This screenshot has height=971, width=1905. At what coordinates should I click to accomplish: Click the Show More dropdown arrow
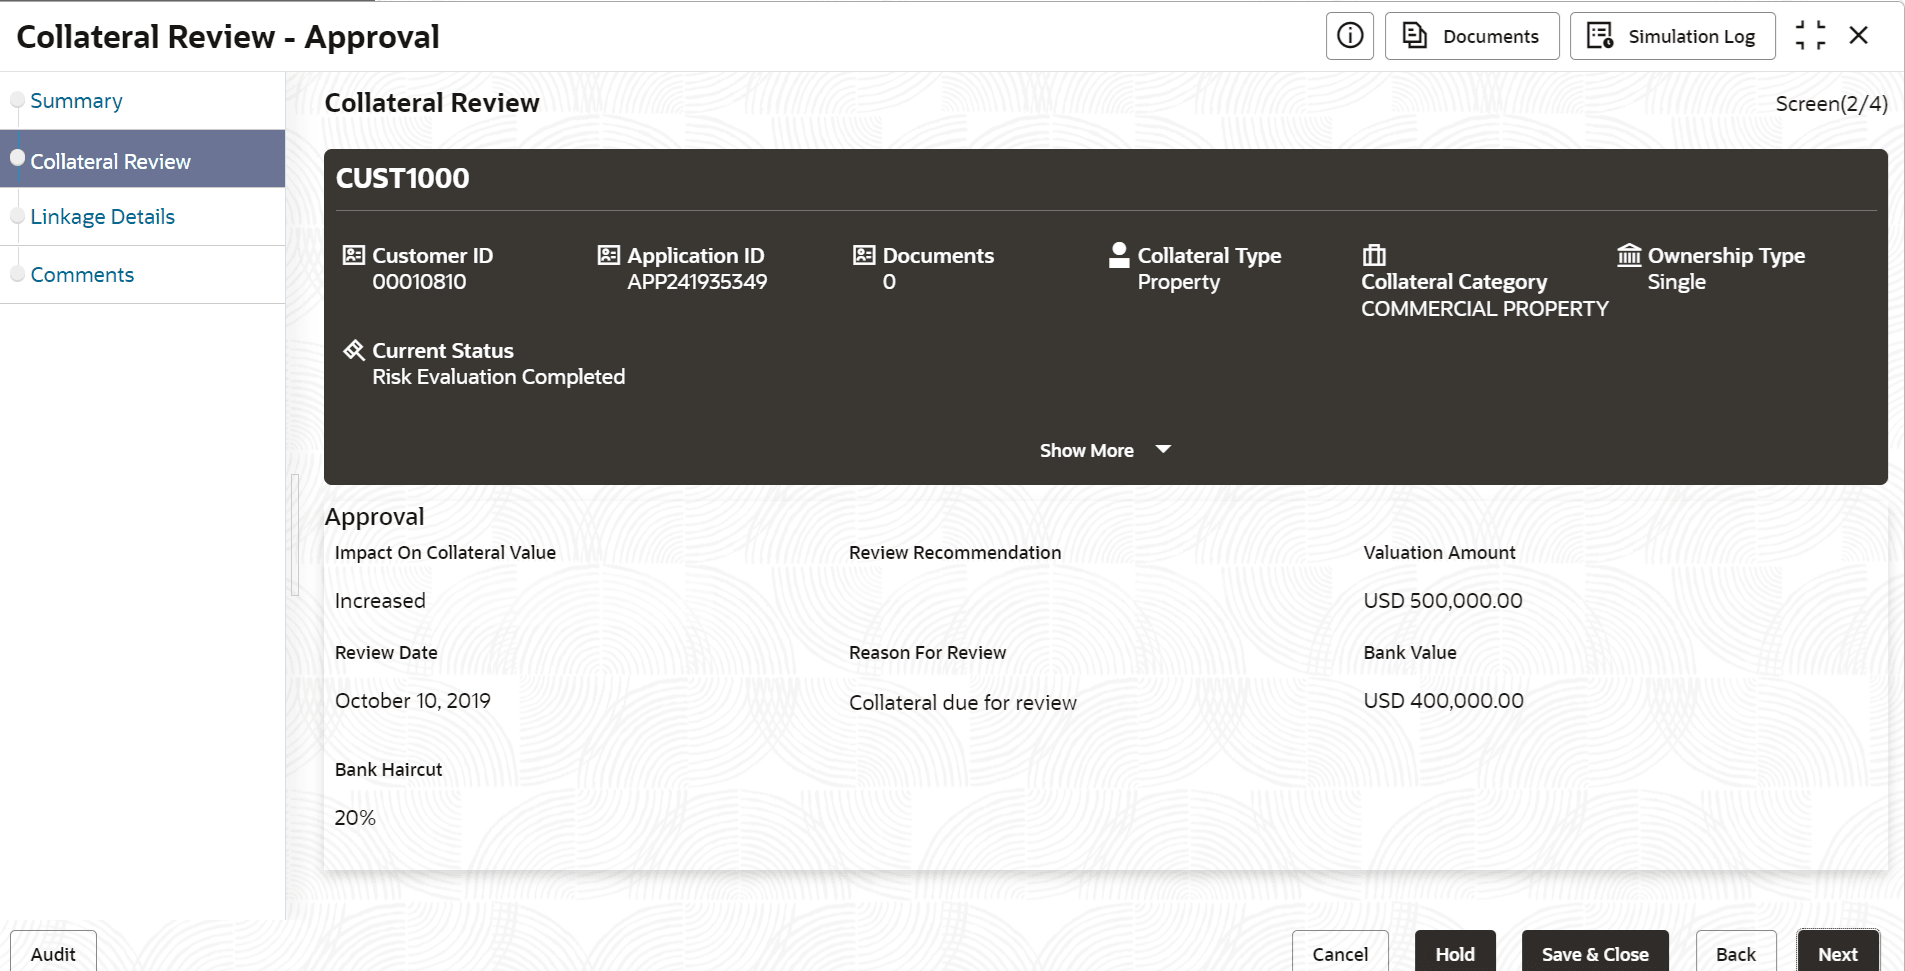click(1163, 450)
